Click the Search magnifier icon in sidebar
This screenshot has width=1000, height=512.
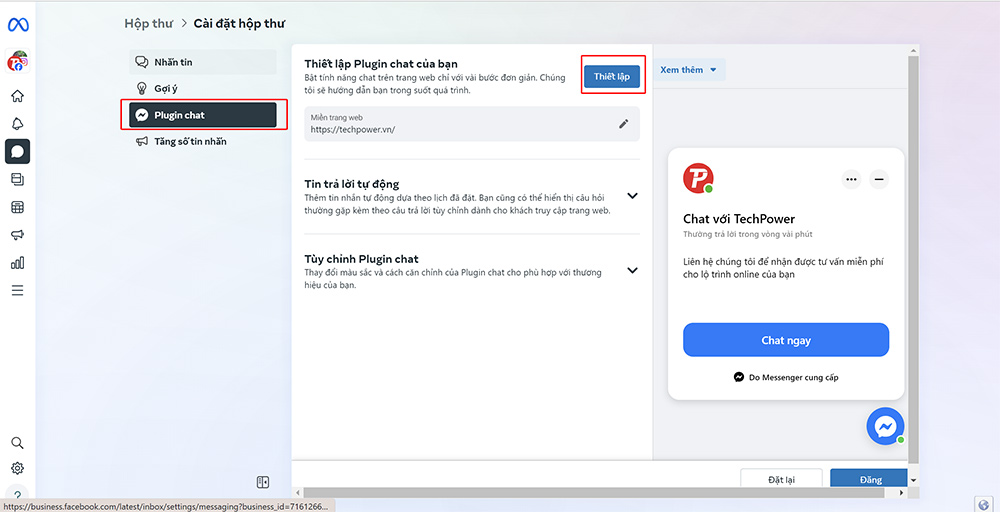(x=17, y=443)
